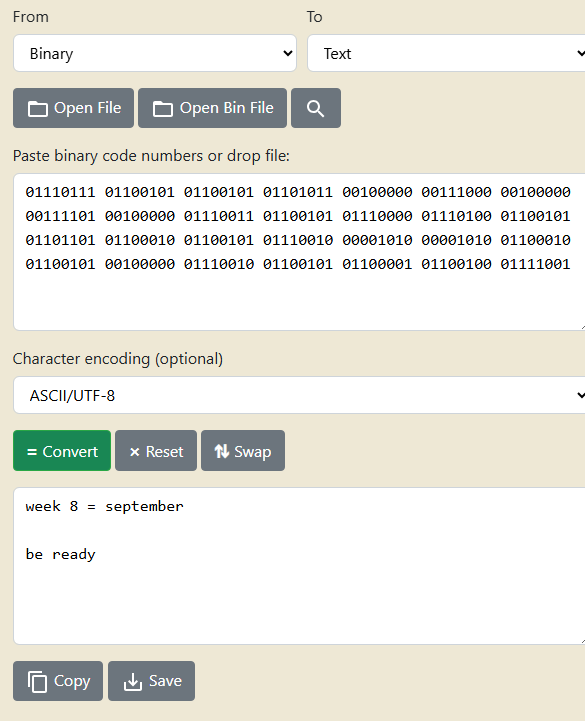Click the output text 'week 8 = september'
585x721 pixels.
104,507
